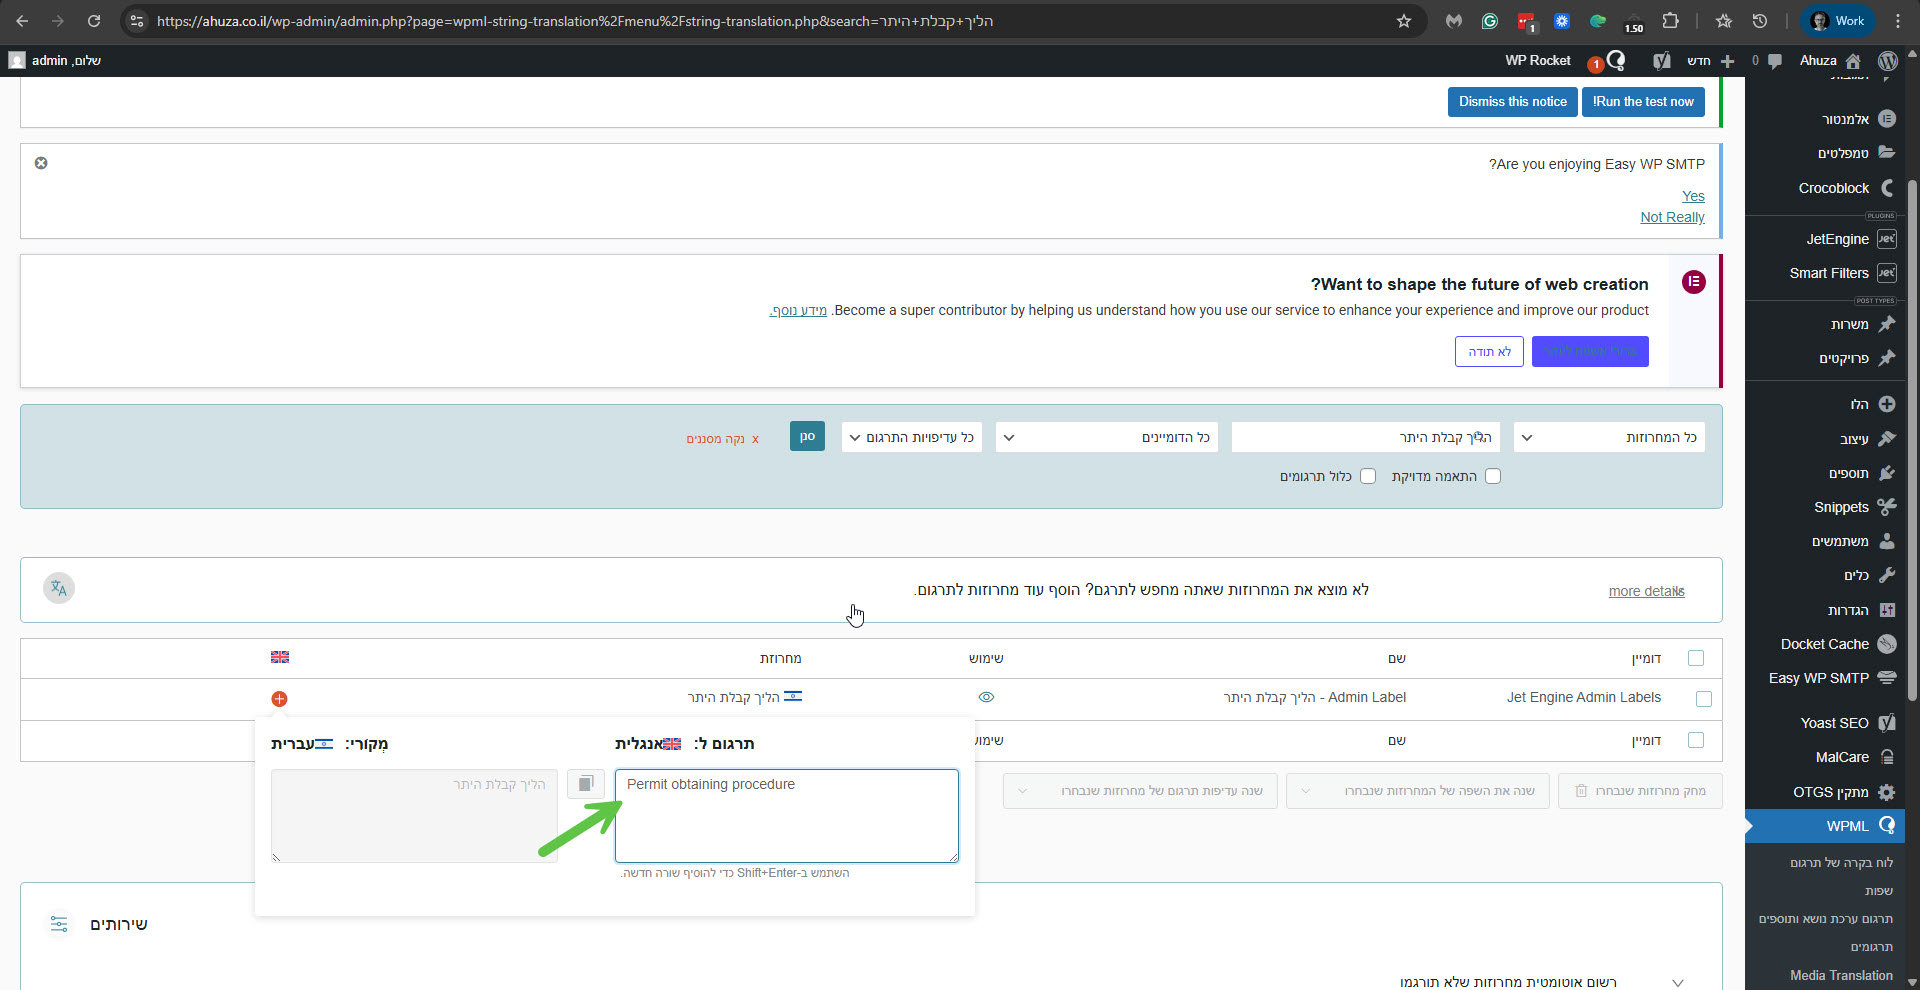Reload the page in browser
This screenshot has width=1920, height=990.
point(94,21)
